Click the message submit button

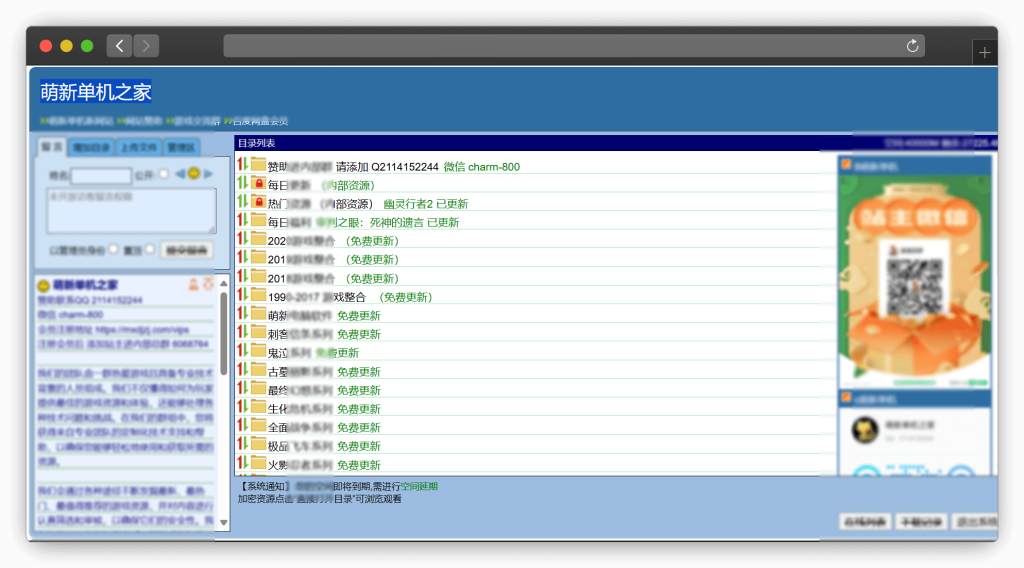pos(187,249)
